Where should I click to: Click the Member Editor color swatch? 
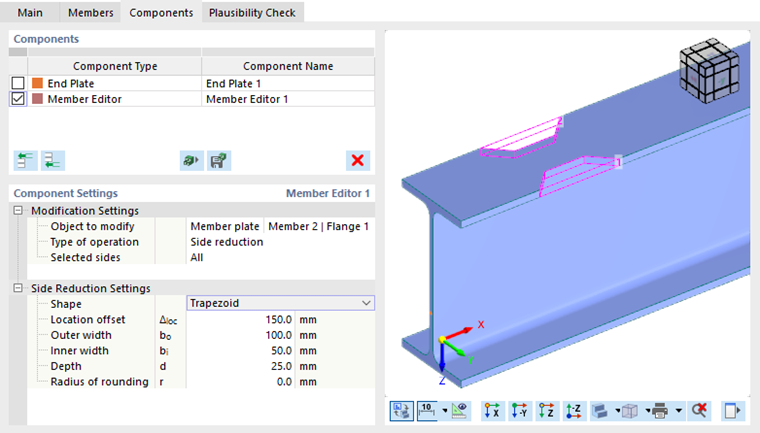click(x=37, y=99)
